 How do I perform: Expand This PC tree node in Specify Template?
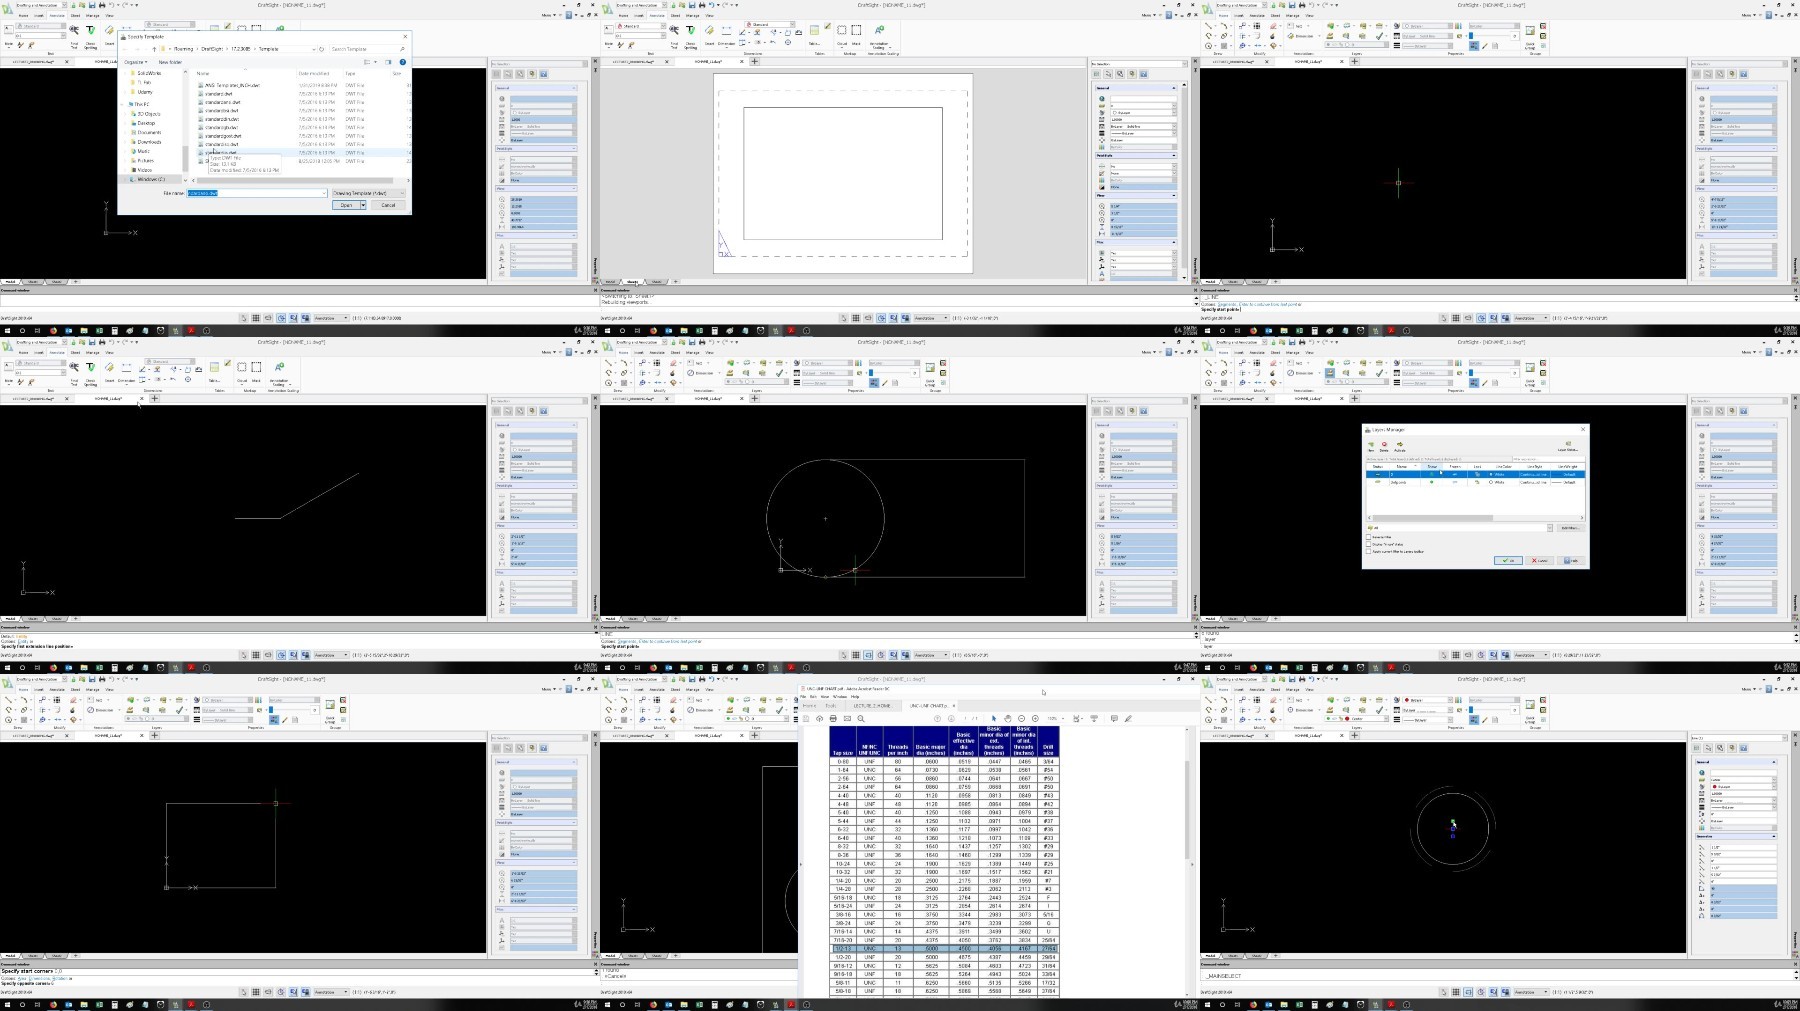[122, 104]
